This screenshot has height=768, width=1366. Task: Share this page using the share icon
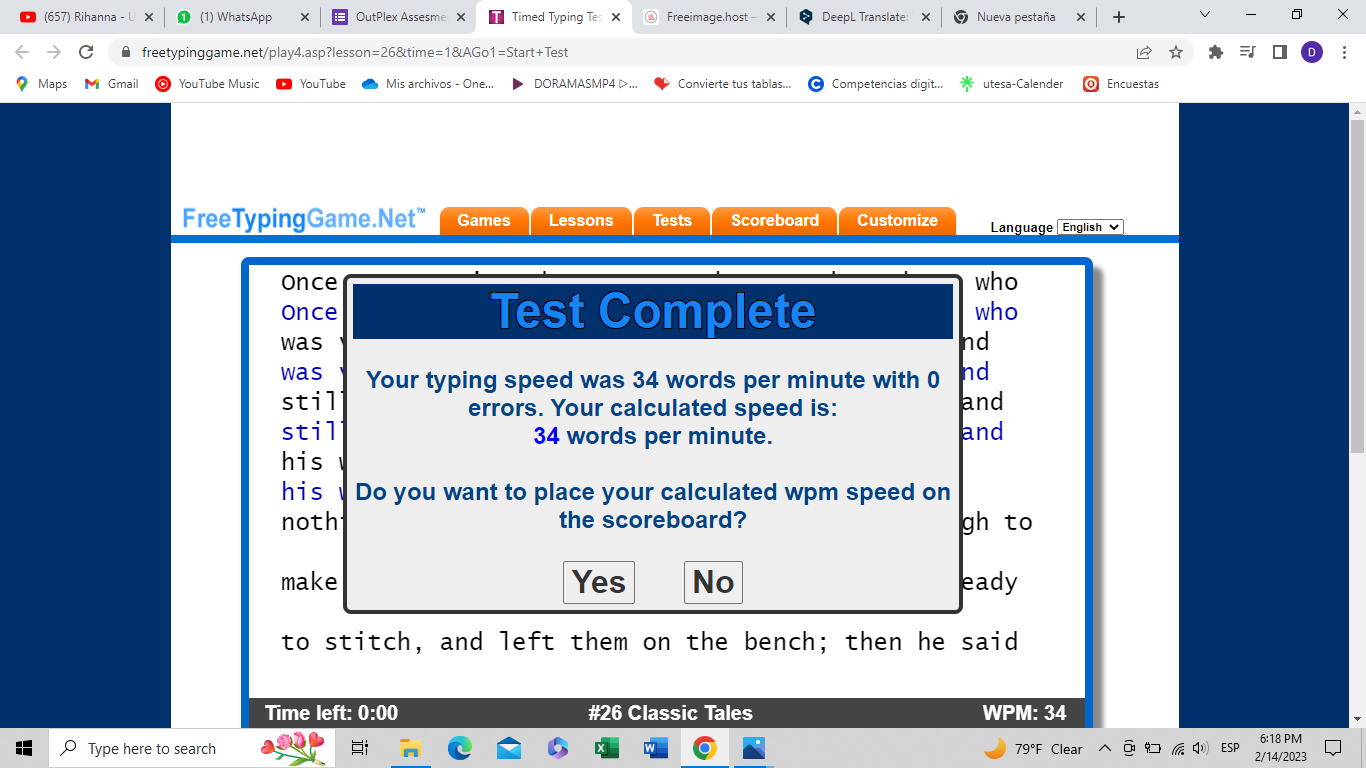coord(1144,52)
